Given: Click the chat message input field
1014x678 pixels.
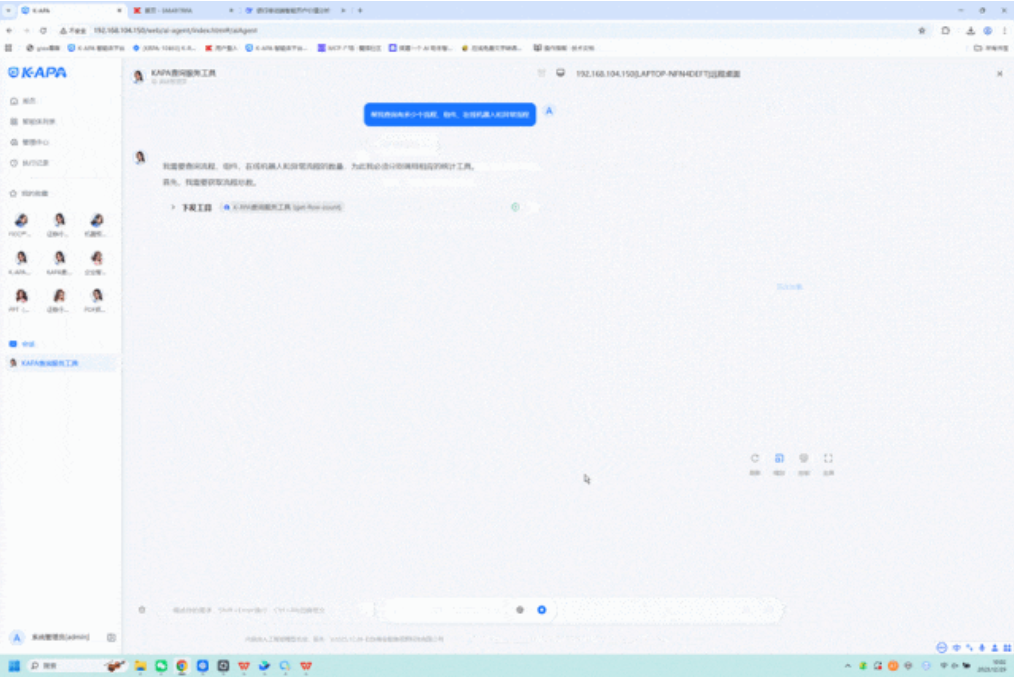Looking at the screenshot, I should [x=300, y=609].
